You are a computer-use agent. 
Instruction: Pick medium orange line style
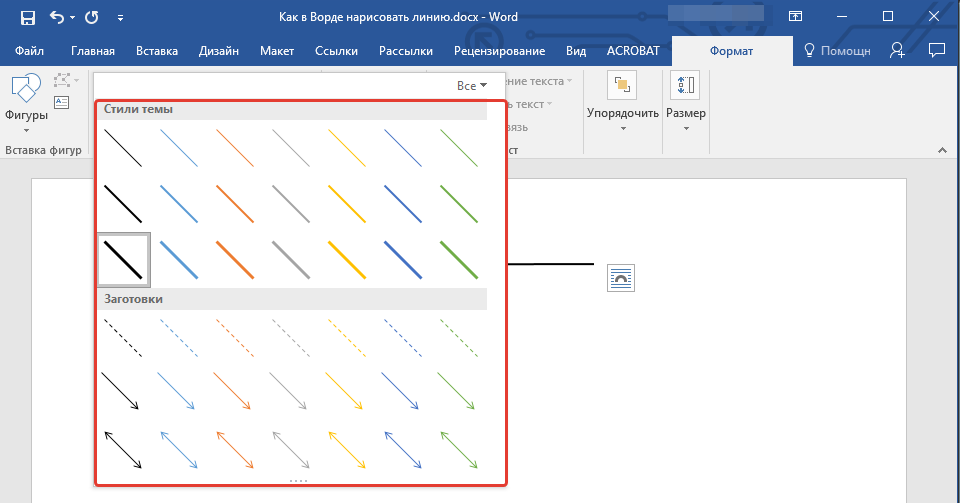tap(235, 204)
